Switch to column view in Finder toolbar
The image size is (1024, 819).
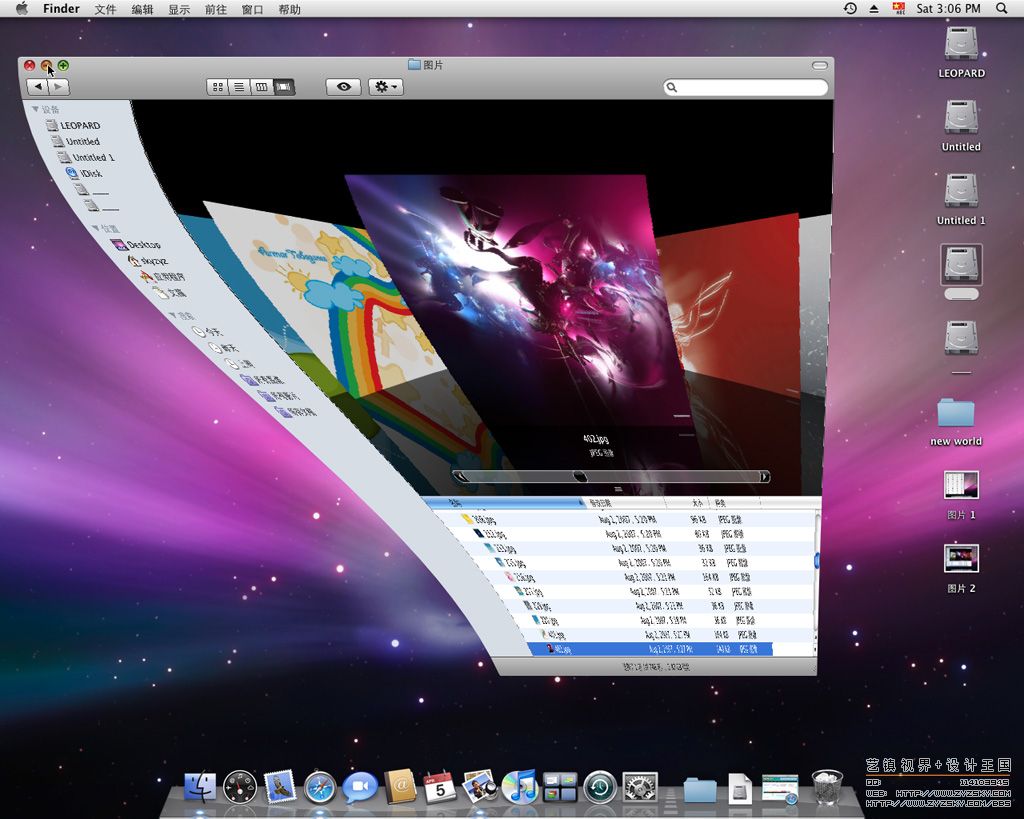[x=261, y=87]
